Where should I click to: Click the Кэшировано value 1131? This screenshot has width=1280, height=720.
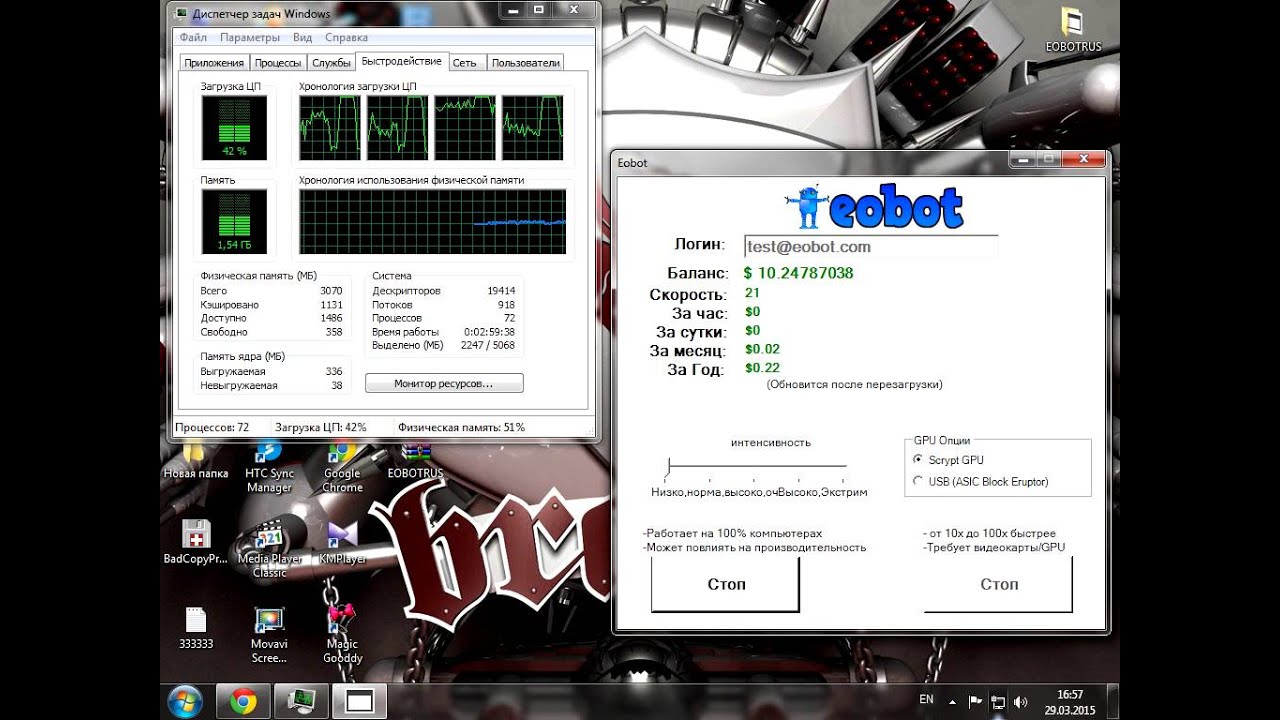coord(331,305)
